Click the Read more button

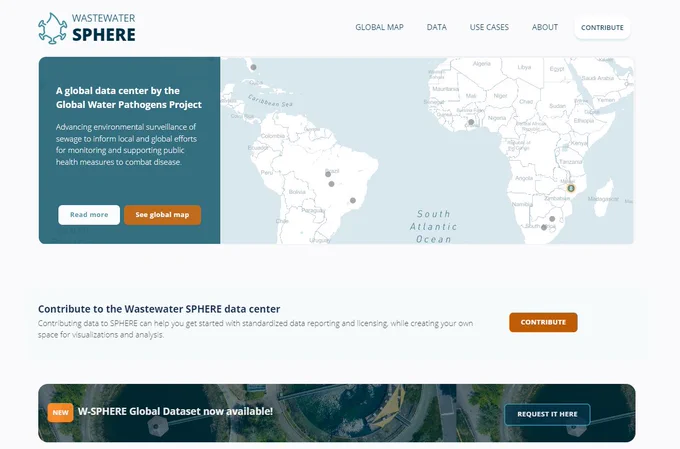point(89,215)
